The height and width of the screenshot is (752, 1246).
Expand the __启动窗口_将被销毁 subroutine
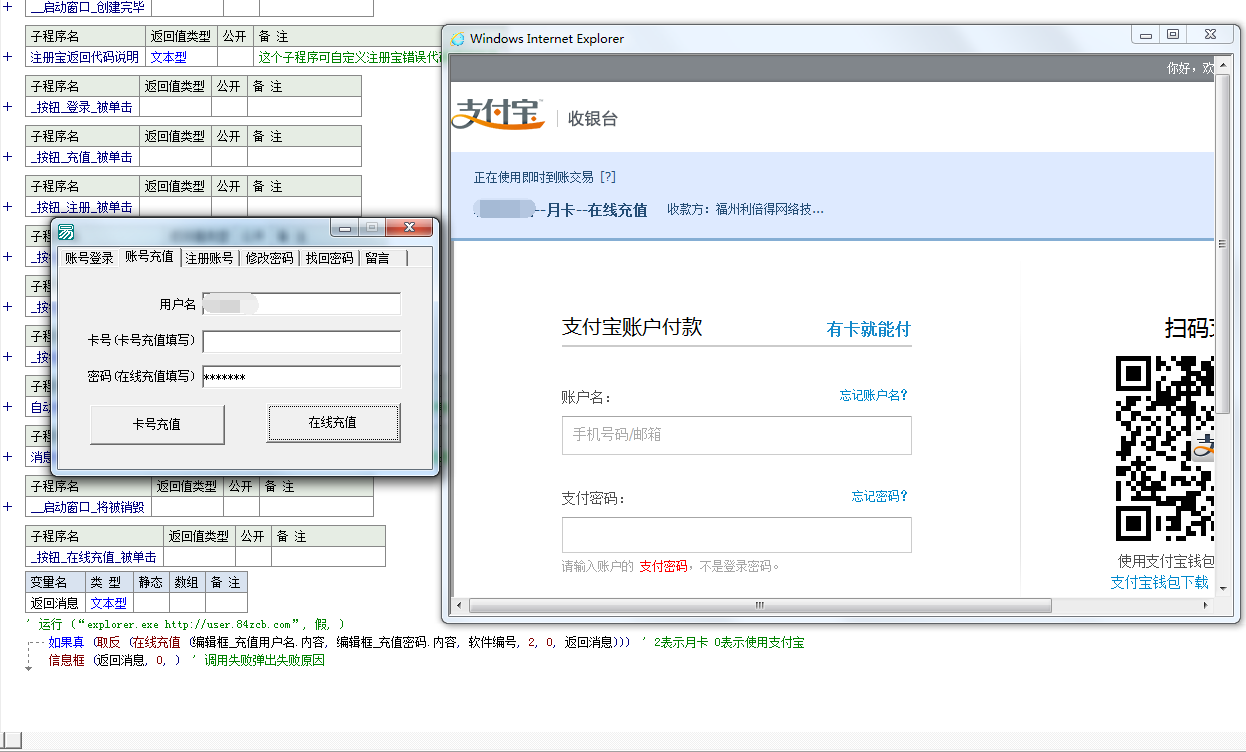[x=8, y=507]
